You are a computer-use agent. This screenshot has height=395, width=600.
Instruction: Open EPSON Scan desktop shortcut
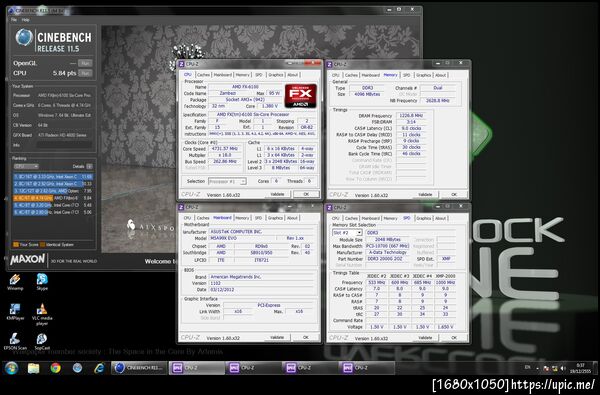(x=15, y=341)
